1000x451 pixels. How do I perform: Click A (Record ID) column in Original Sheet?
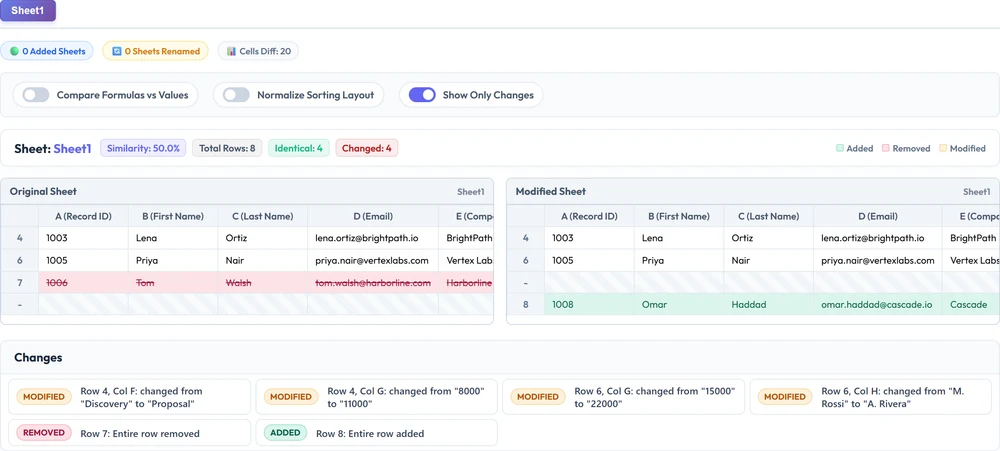(84, 216)
